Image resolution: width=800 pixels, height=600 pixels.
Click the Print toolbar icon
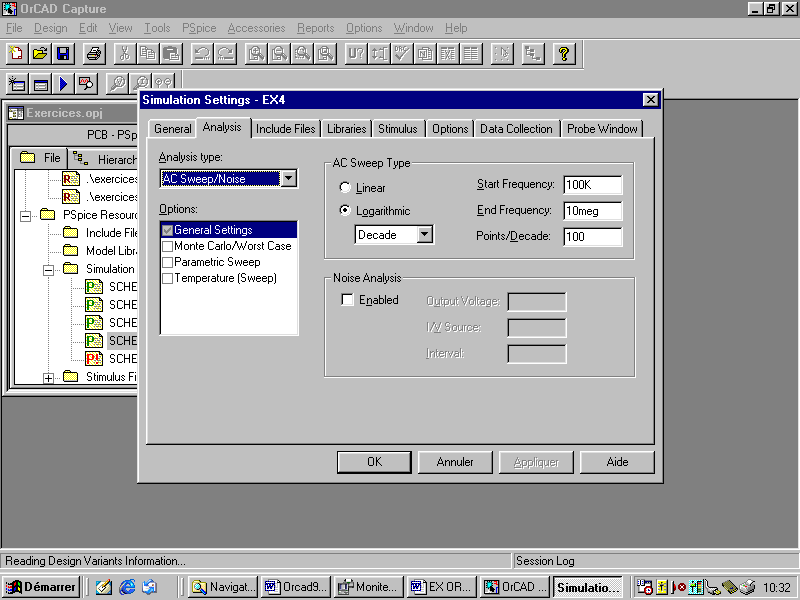[94, 54]
